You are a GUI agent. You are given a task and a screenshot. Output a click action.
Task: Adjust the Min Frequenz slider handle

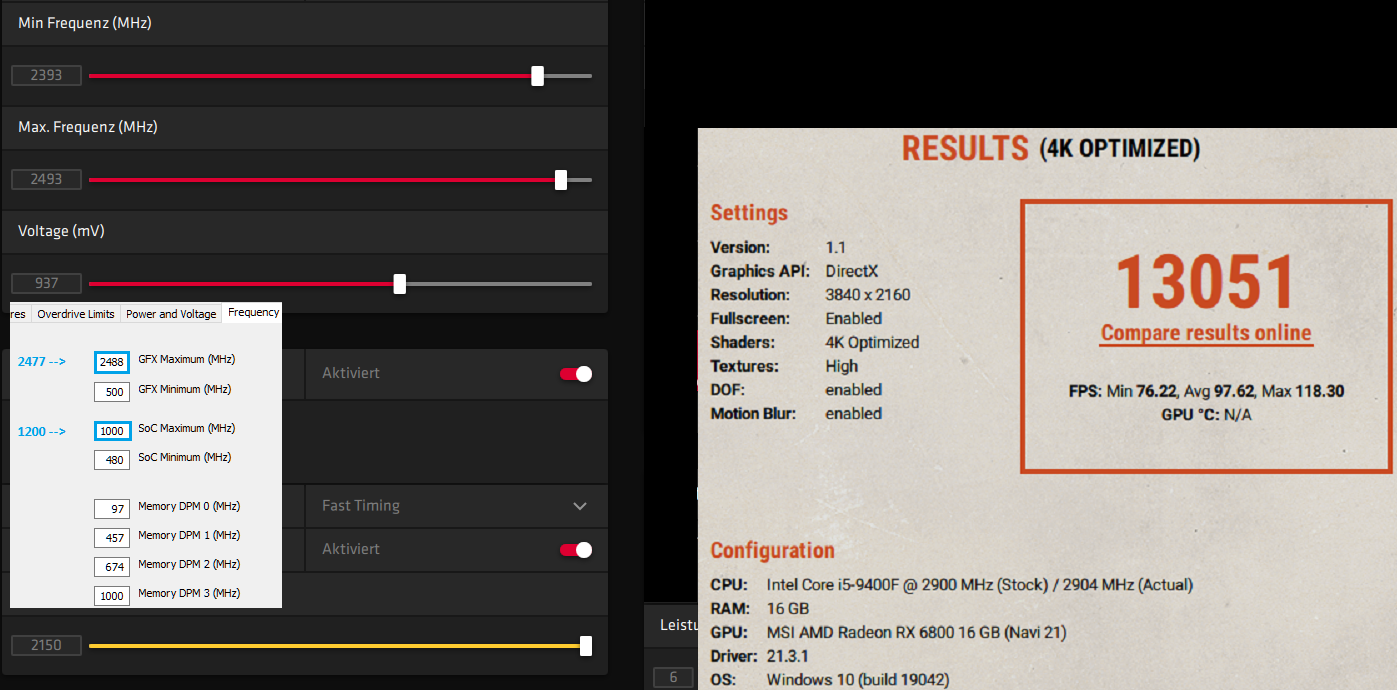coord(537,76)
